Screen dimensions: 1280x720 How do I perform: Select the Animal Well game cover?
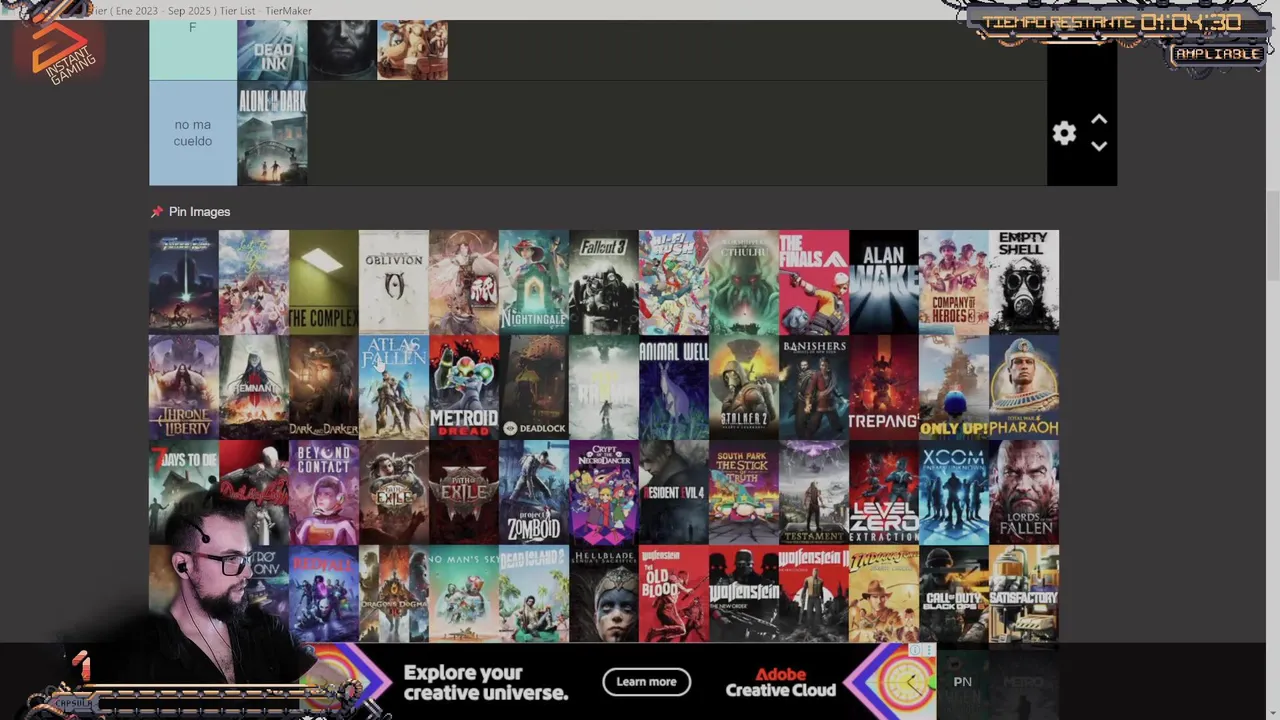click(674, 387)
